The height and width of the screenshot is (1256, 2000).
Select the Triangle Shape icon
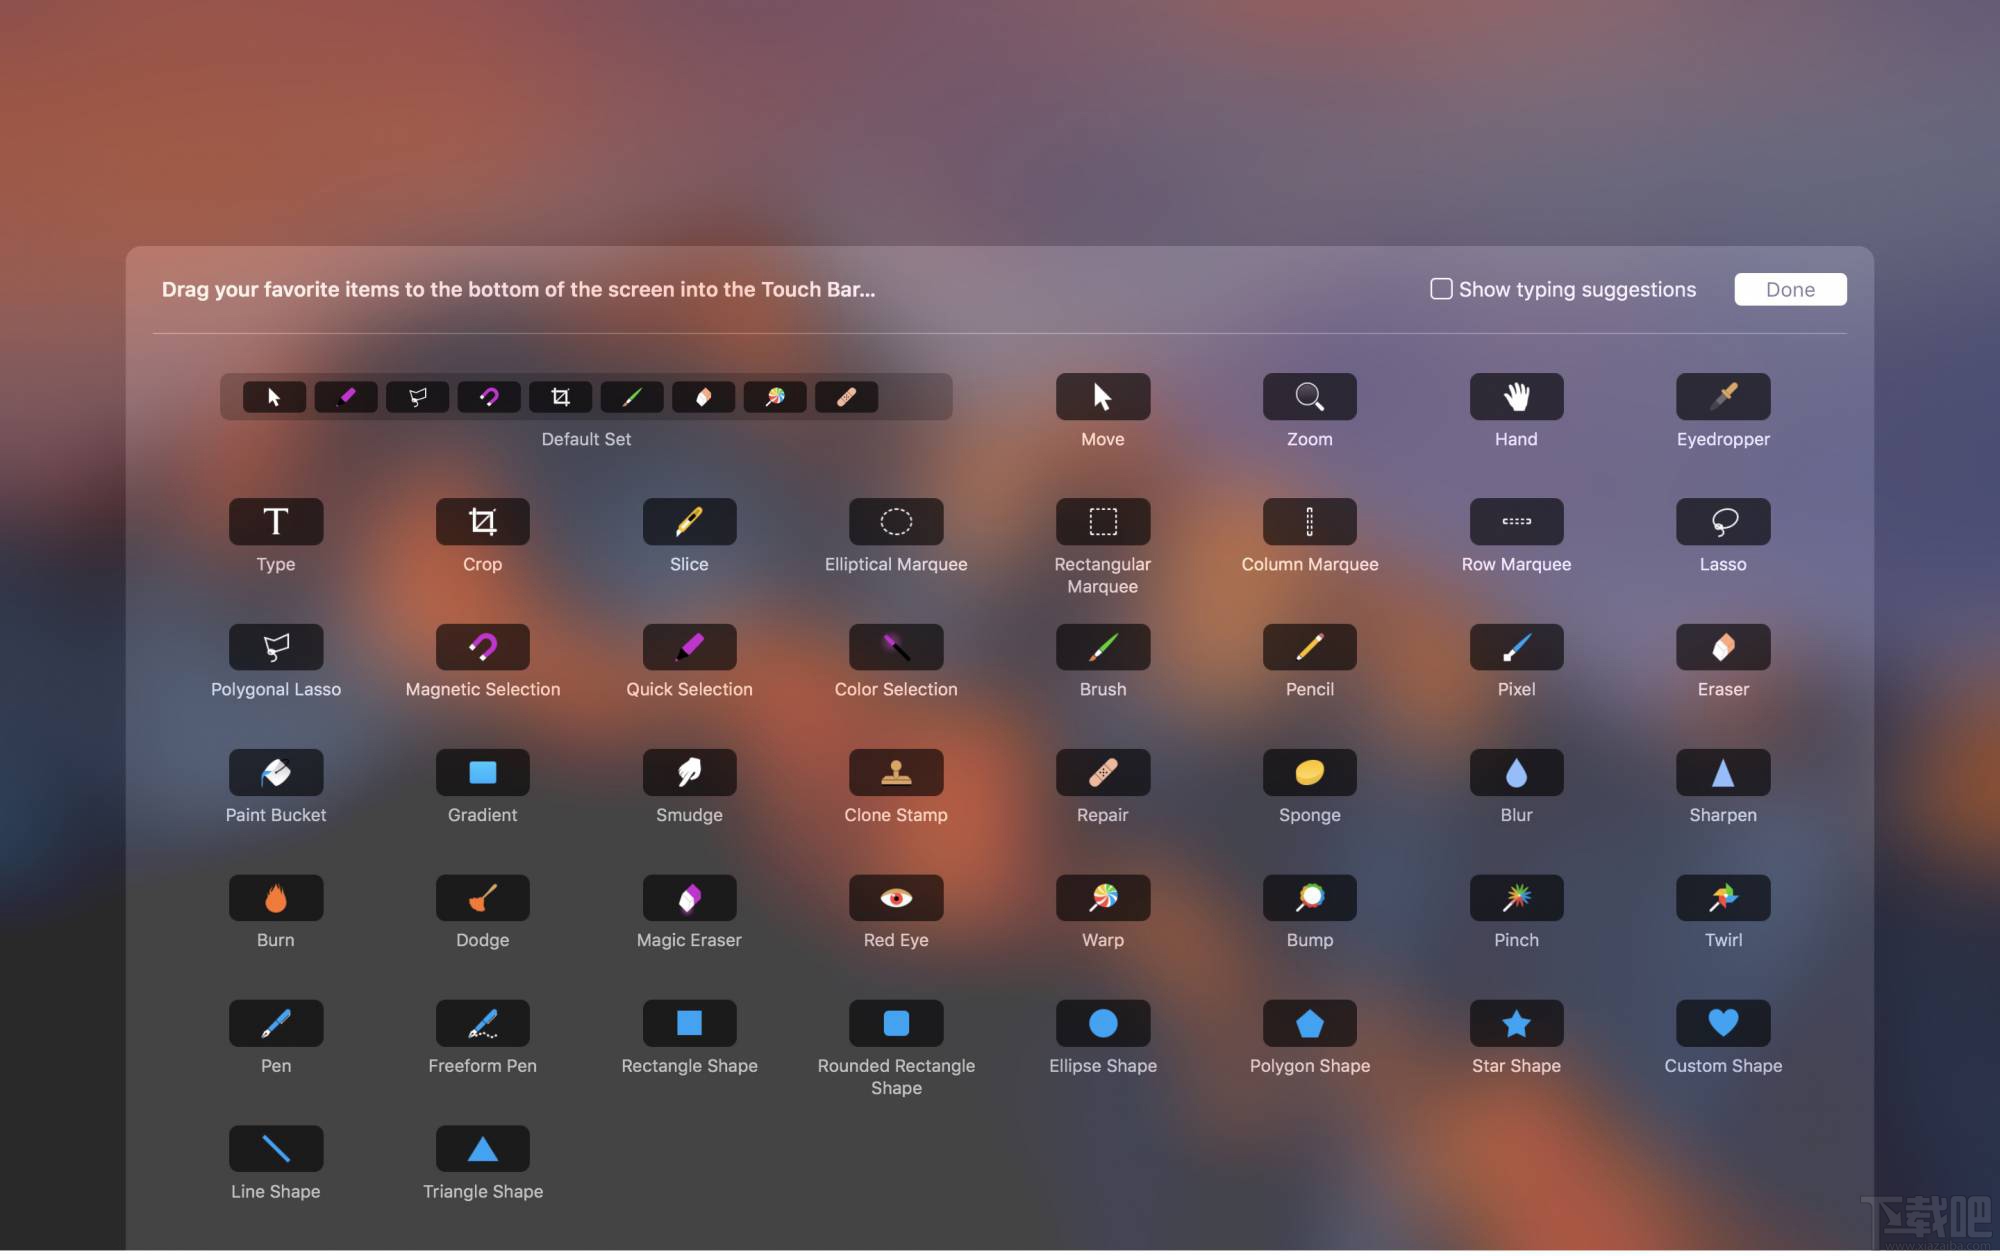tap(482, 1149)
